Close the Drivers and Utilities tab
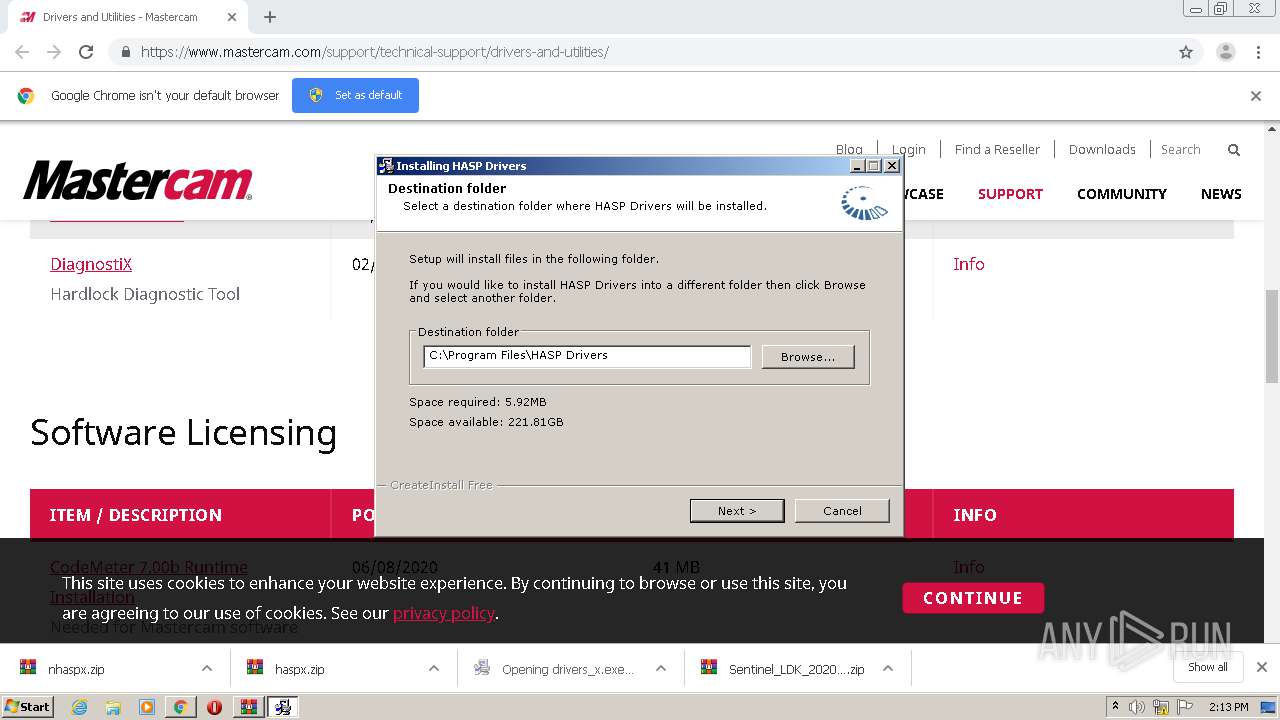The width and height of the screenshot is (1280, 720). (x=232, y=17)
